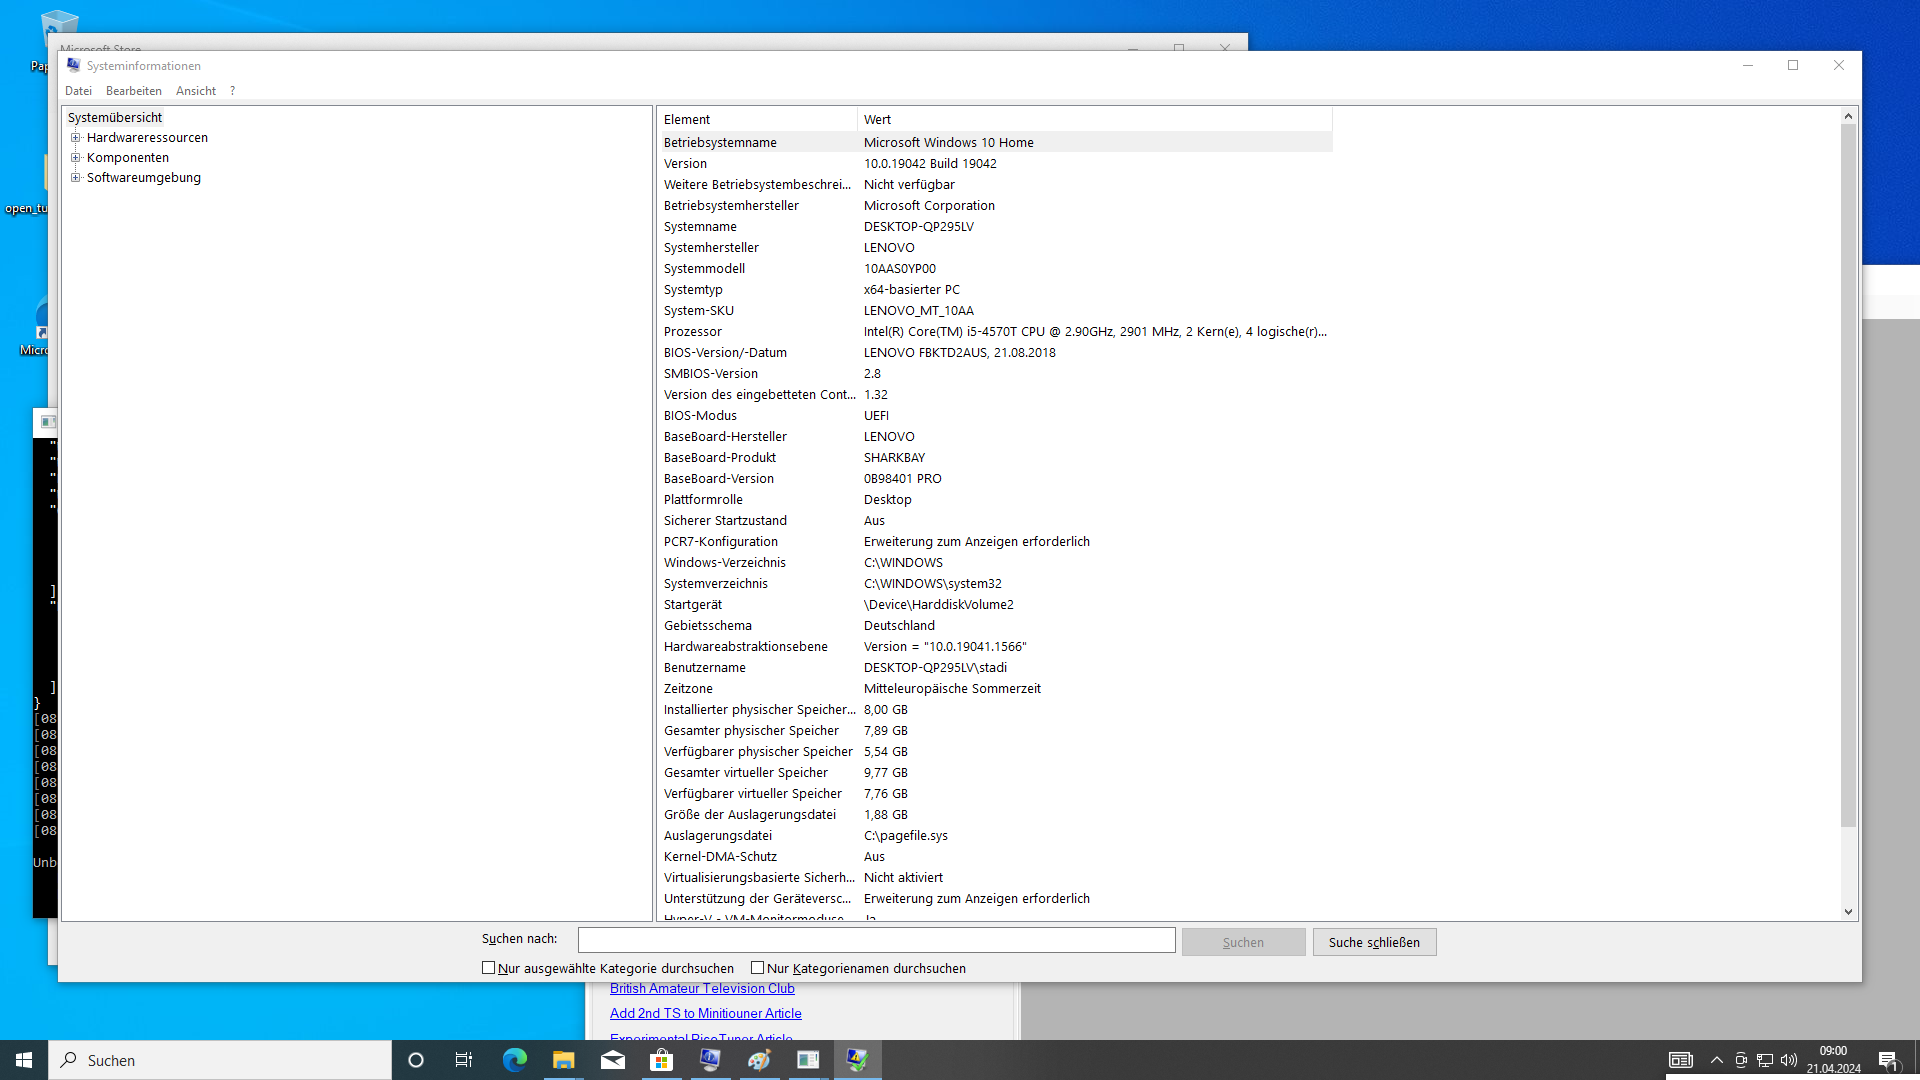
Task: Launch Microsoft Edge from the taskbar
Action: point(514,1060)
